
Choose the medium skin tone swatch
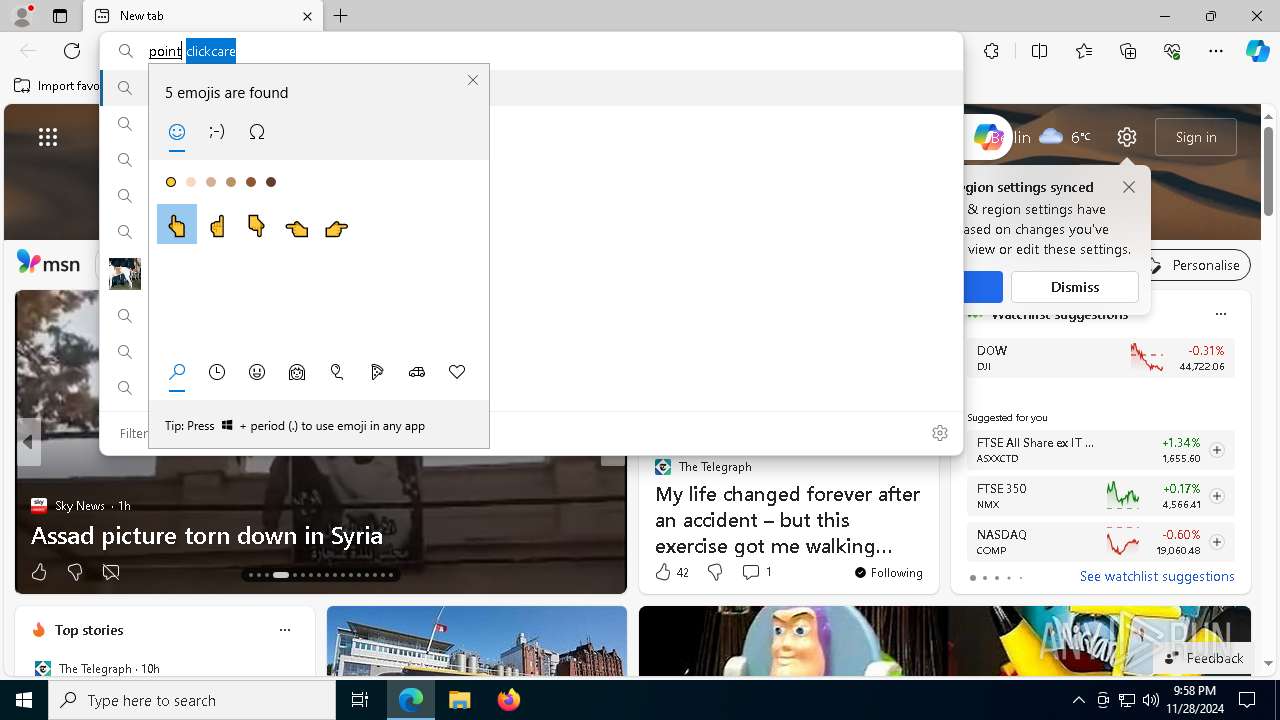click(x=231, y=182)
